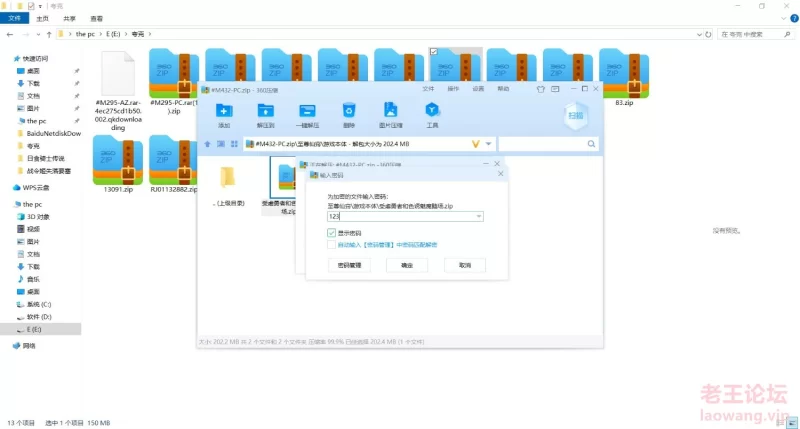
Task: Expand the Explorer address bar history dropdown
Action: pyautogui.click(x=699, y=34)
